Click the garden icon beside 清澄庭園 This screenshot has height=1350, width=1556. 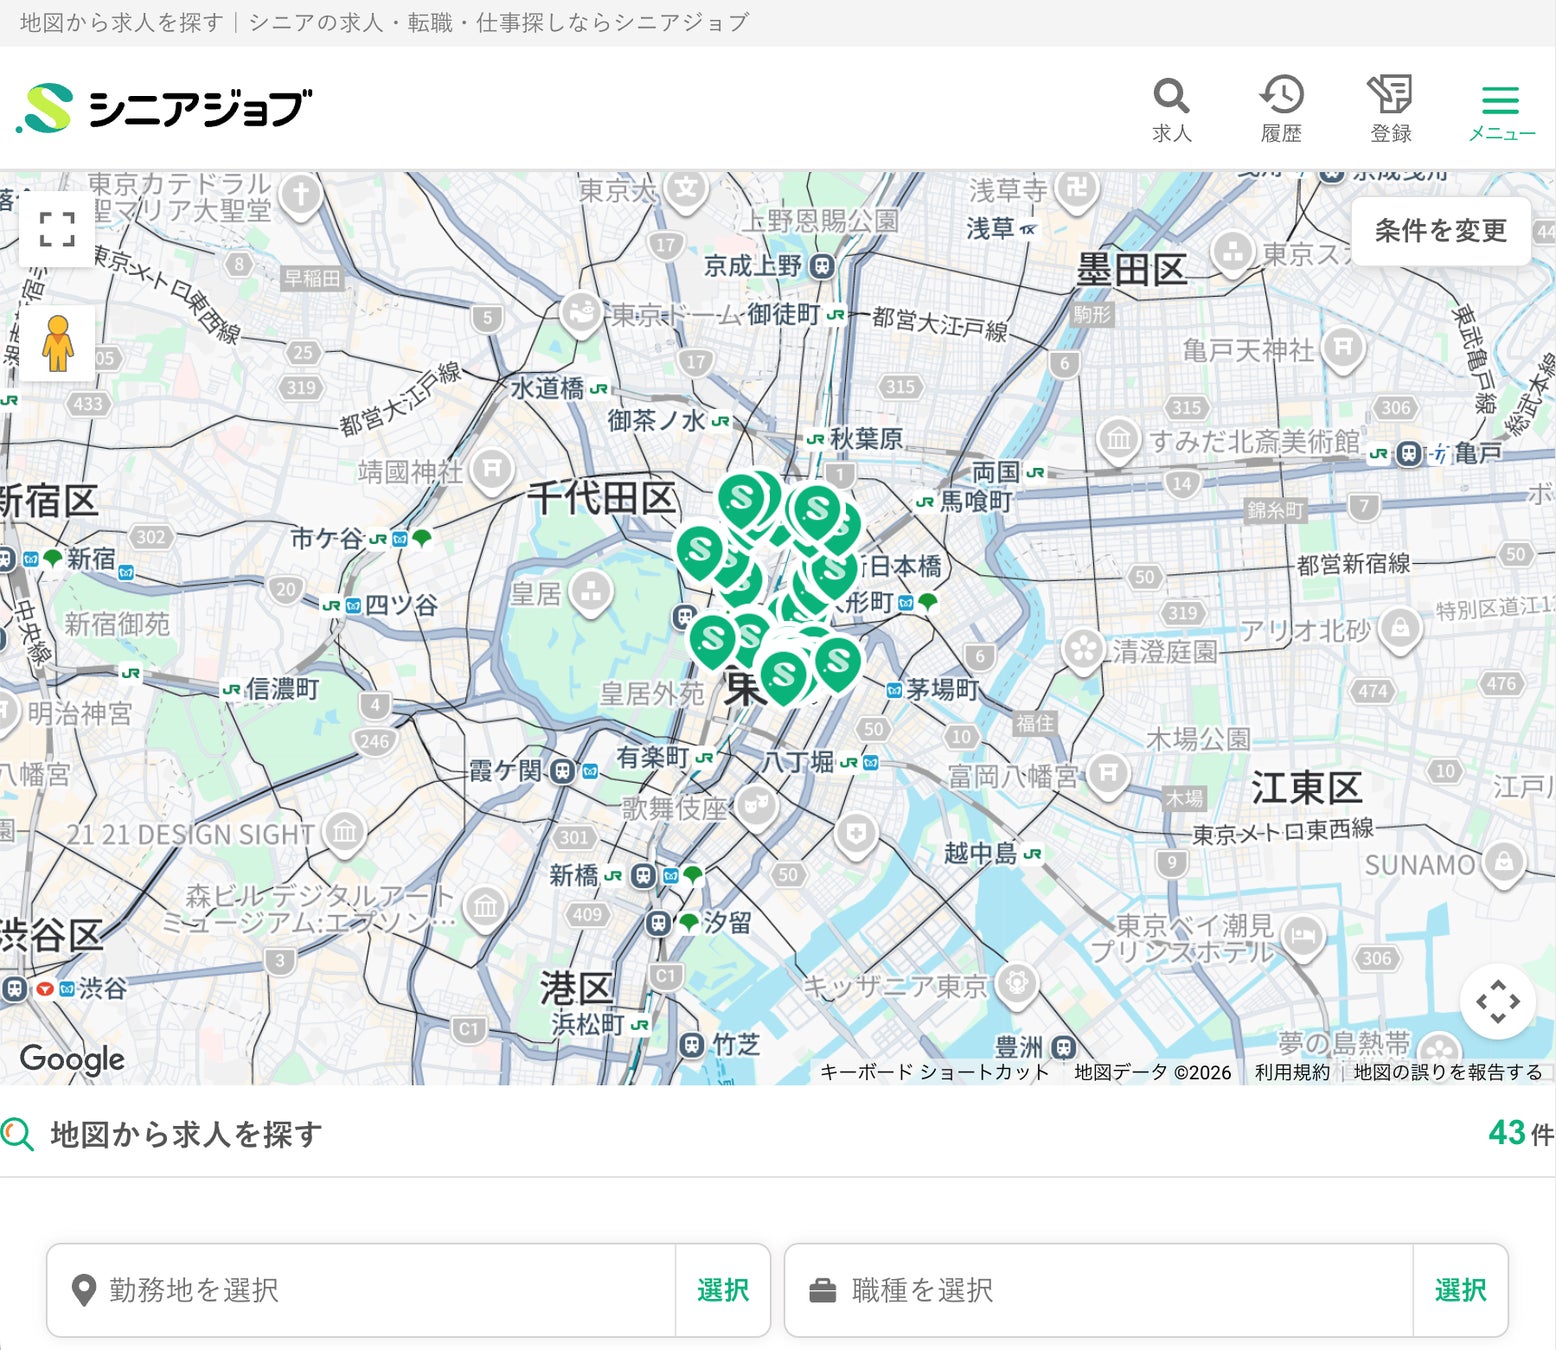[x=1082, y=650]
